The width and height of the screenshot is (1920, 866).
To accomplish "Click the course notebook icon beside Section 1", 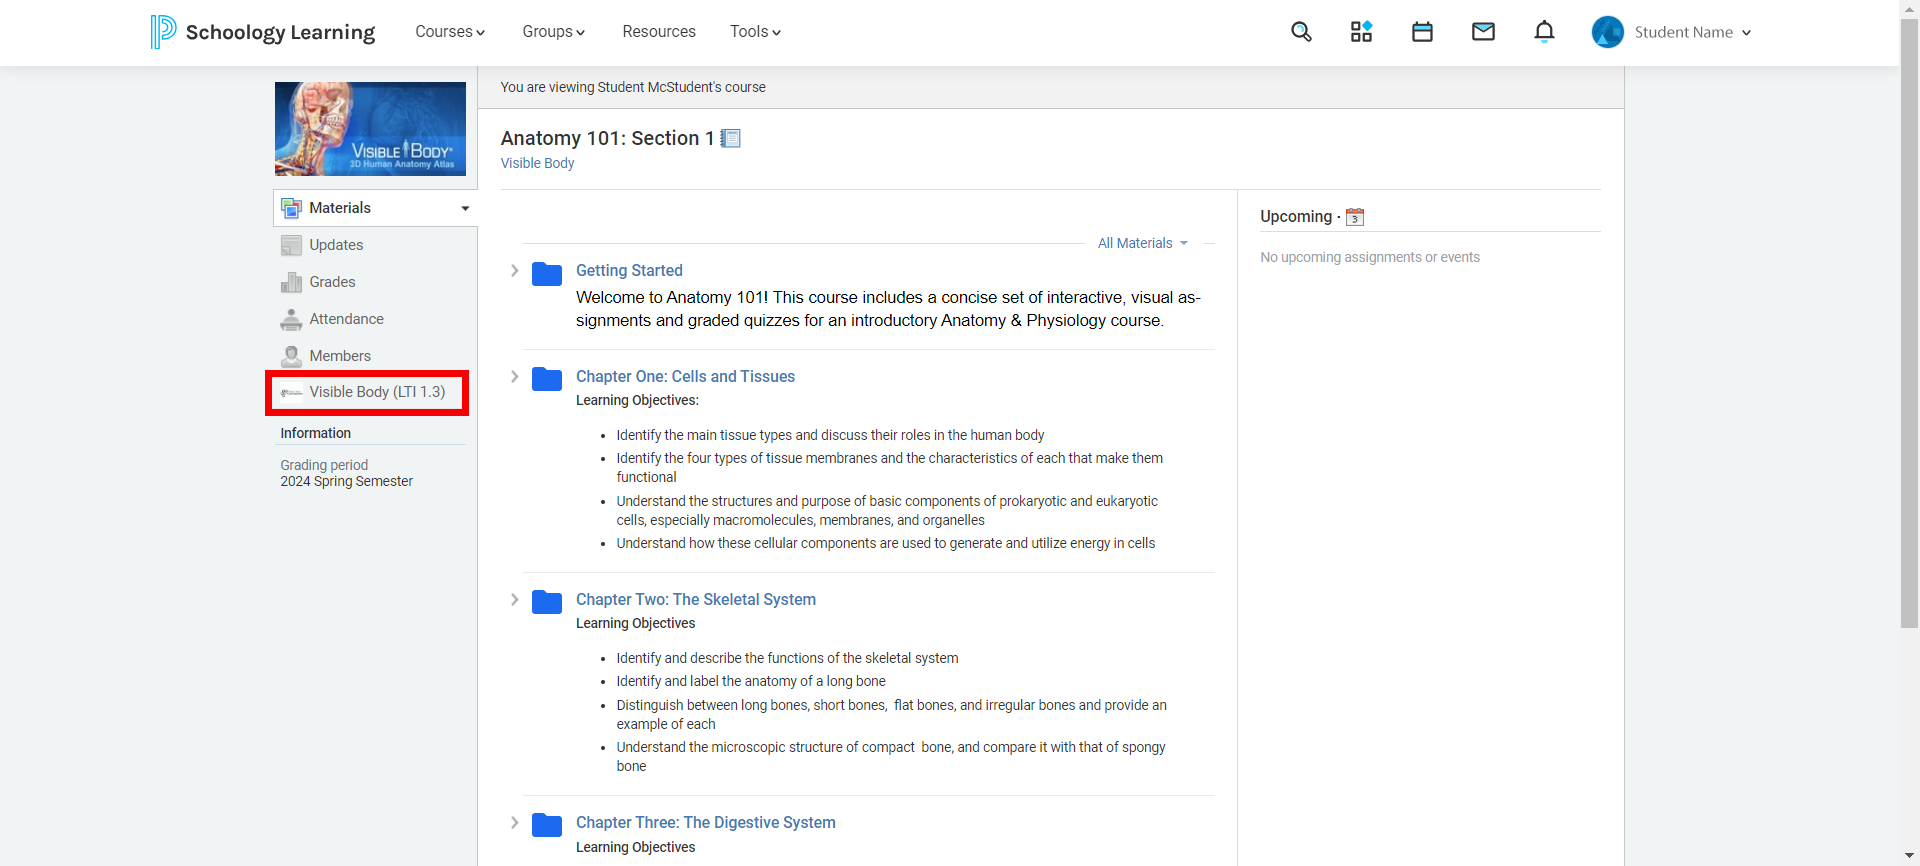I will point(731,138).
